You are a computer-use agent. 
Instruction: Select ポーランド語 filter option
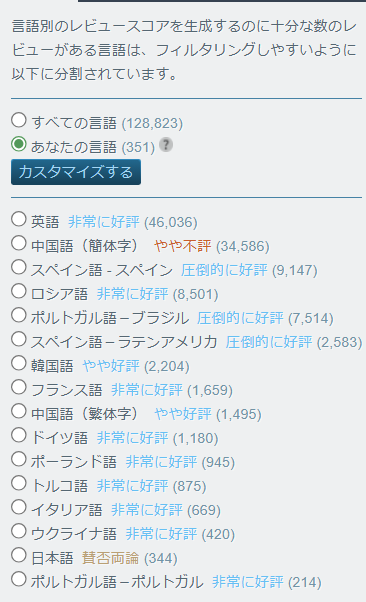[18, 459]
